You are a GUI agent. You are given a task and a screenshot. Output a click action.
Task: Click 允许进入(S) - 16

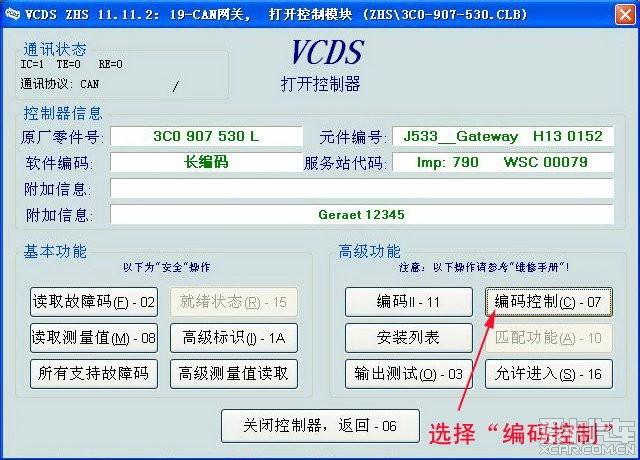[x=549, y=374]
